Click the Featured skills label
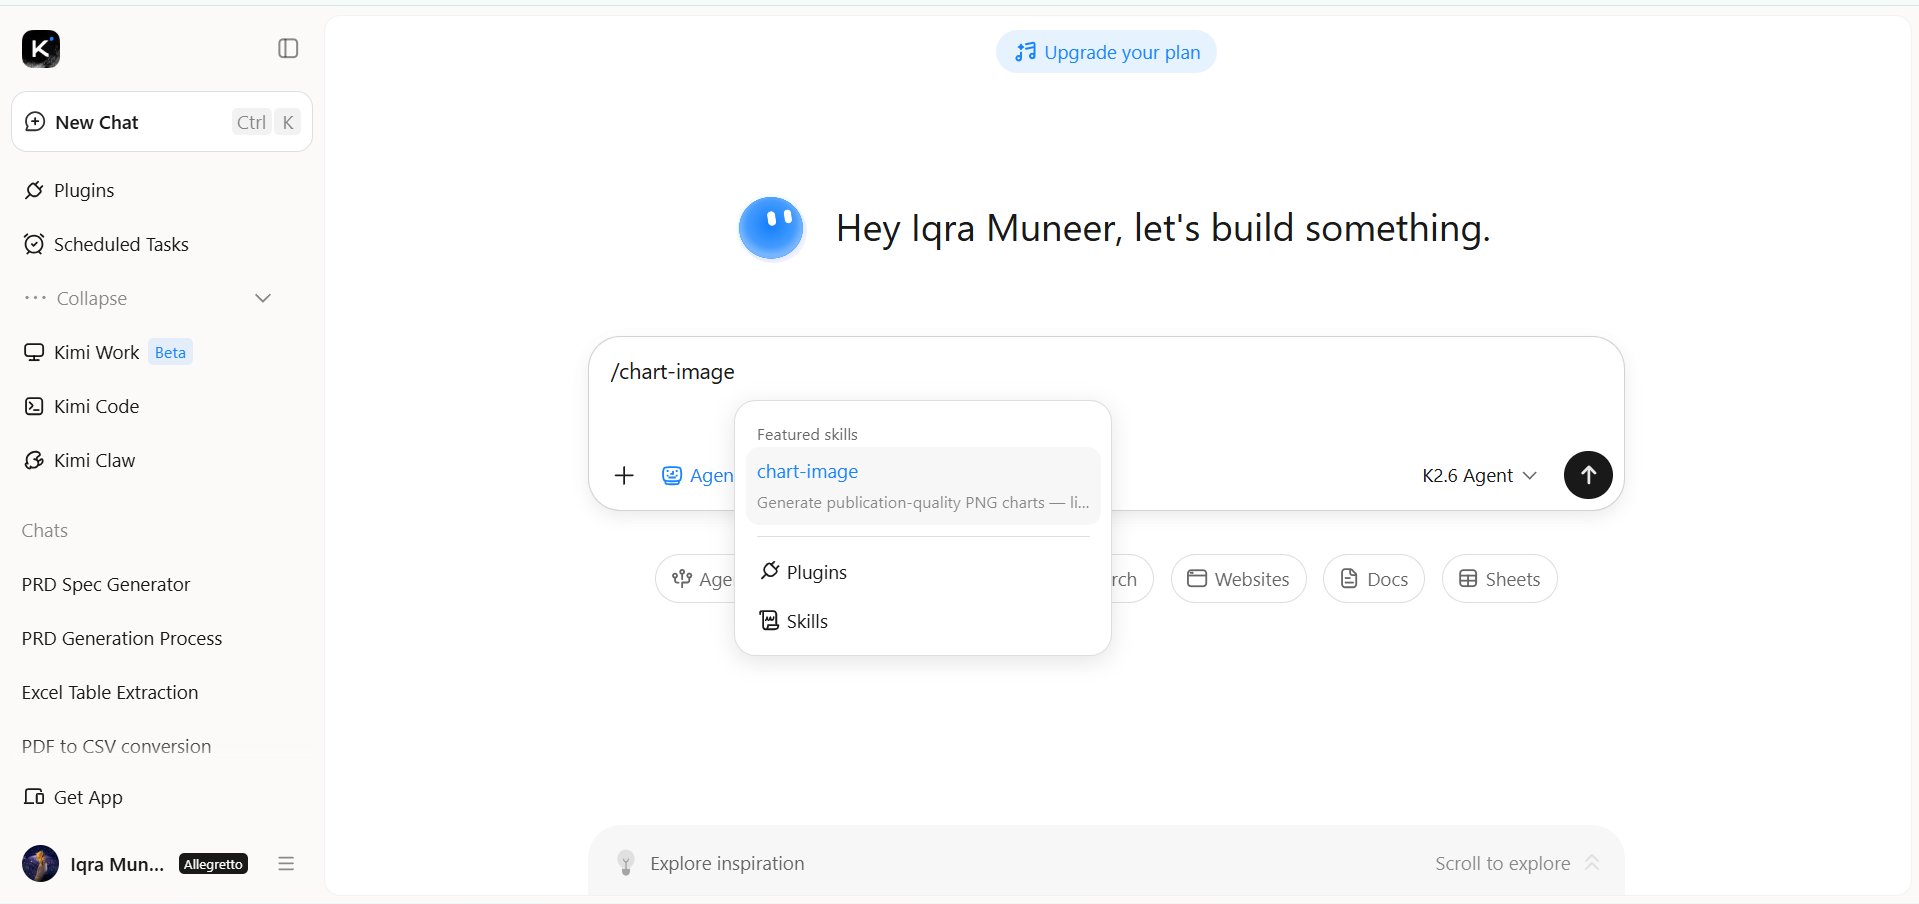Viewport: 1919px width, 904px height. point(807,434)
